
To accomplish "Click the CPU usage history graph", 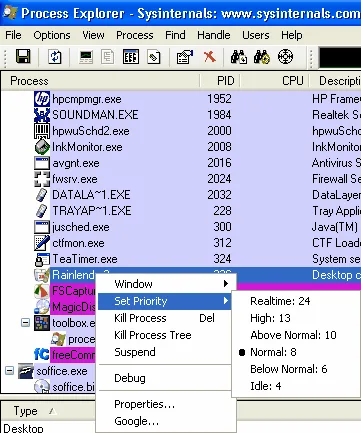I will [x=339, y=57].
